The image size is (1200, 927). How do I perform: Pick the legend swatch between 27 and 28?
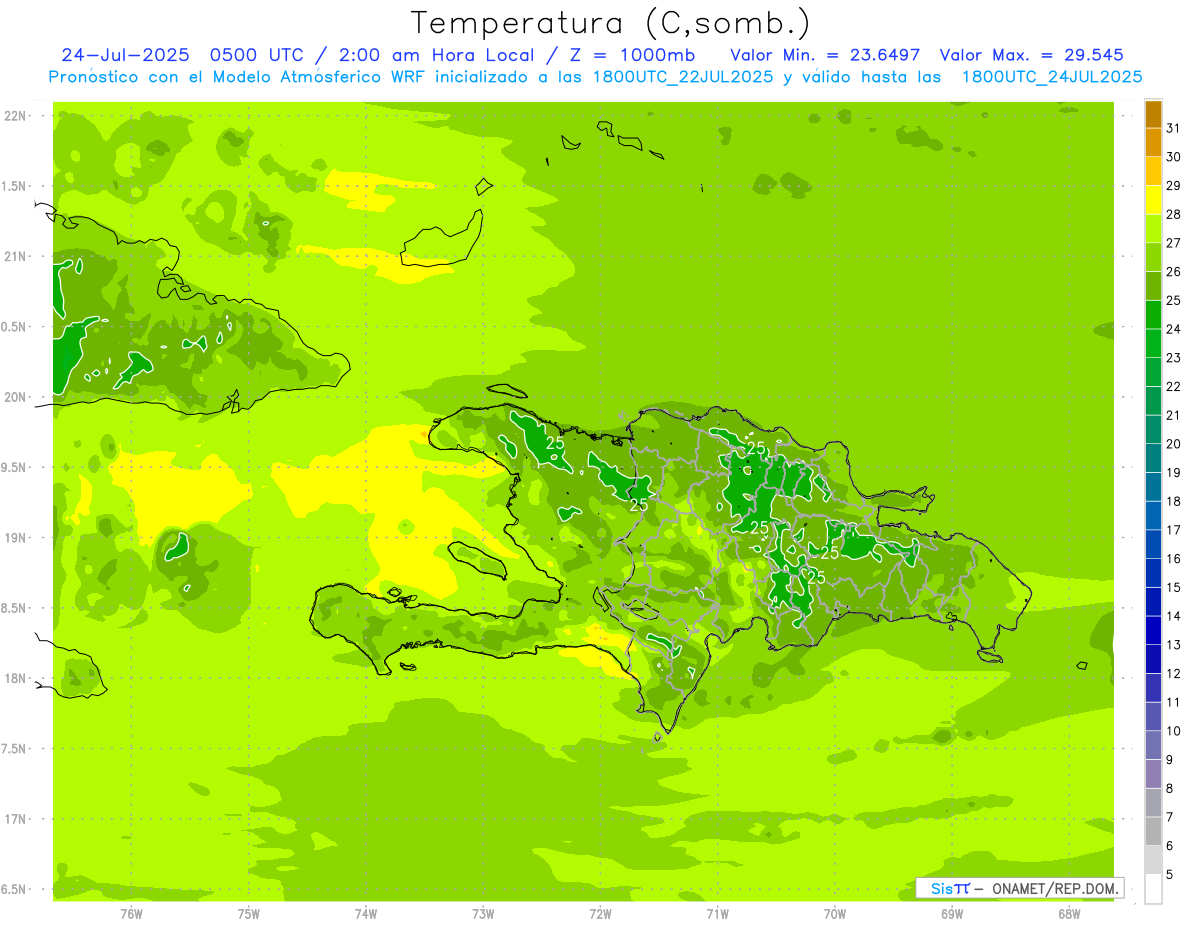point(1153,228)
